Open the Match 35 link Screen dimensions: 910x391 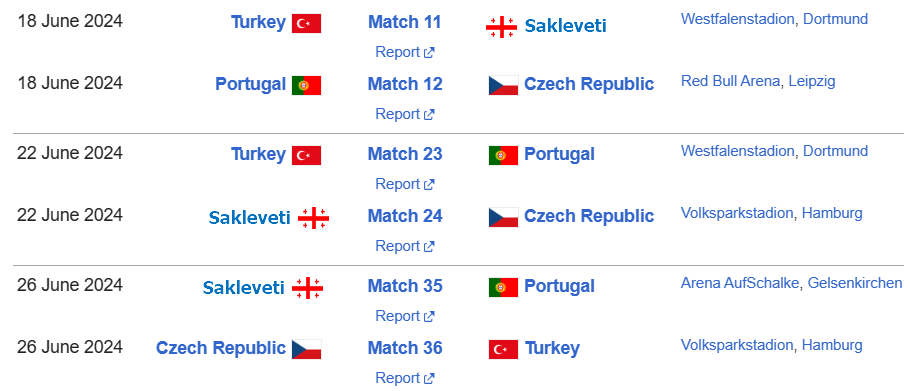[405, 286]
